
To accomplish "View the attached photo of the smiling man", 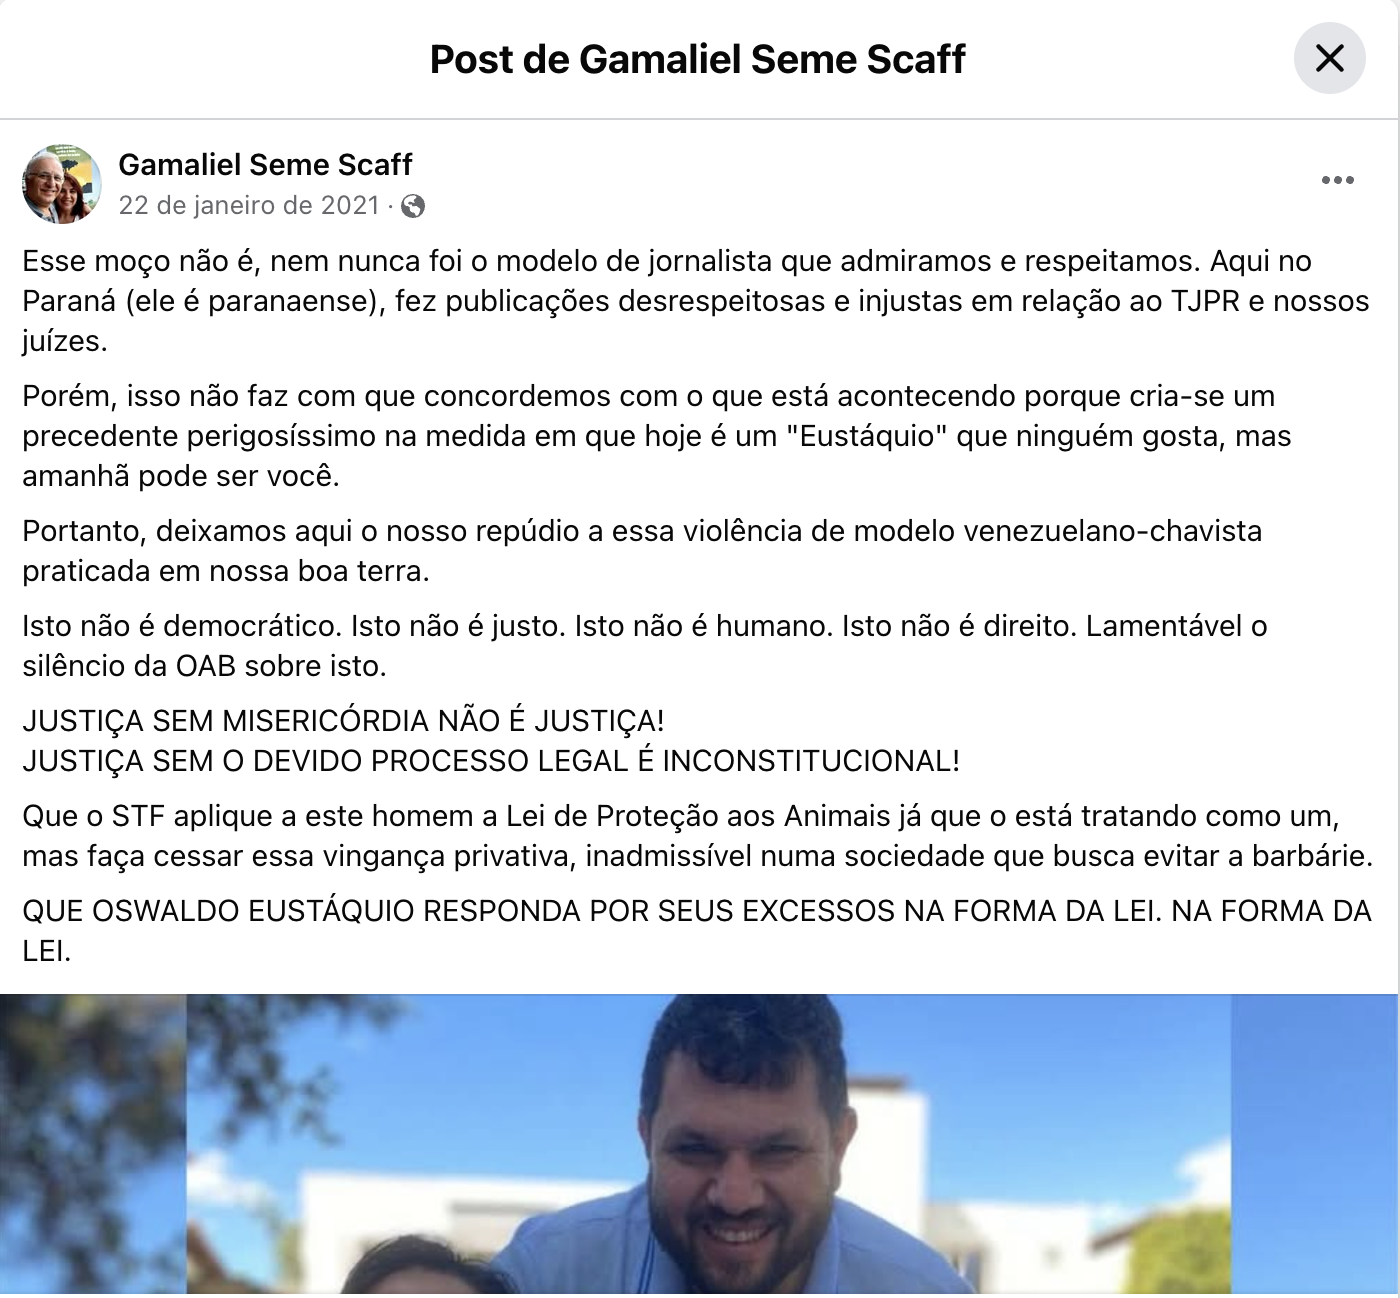I will pos(699,1146).
